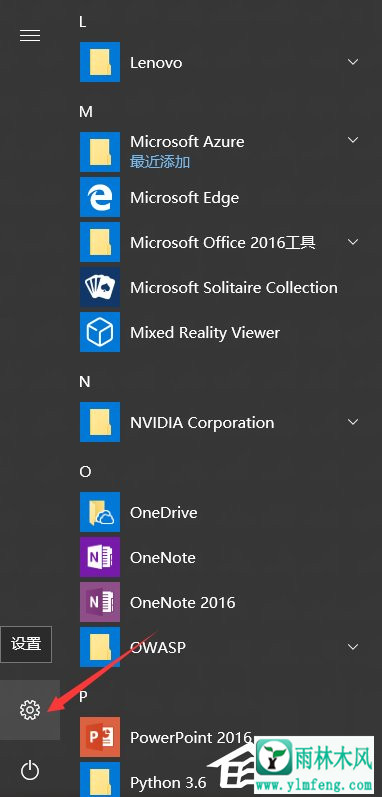Image resolution: width=382 pixels, height=797 pixels.
Task: Click the Power button icon
Action: click(29, 771)
